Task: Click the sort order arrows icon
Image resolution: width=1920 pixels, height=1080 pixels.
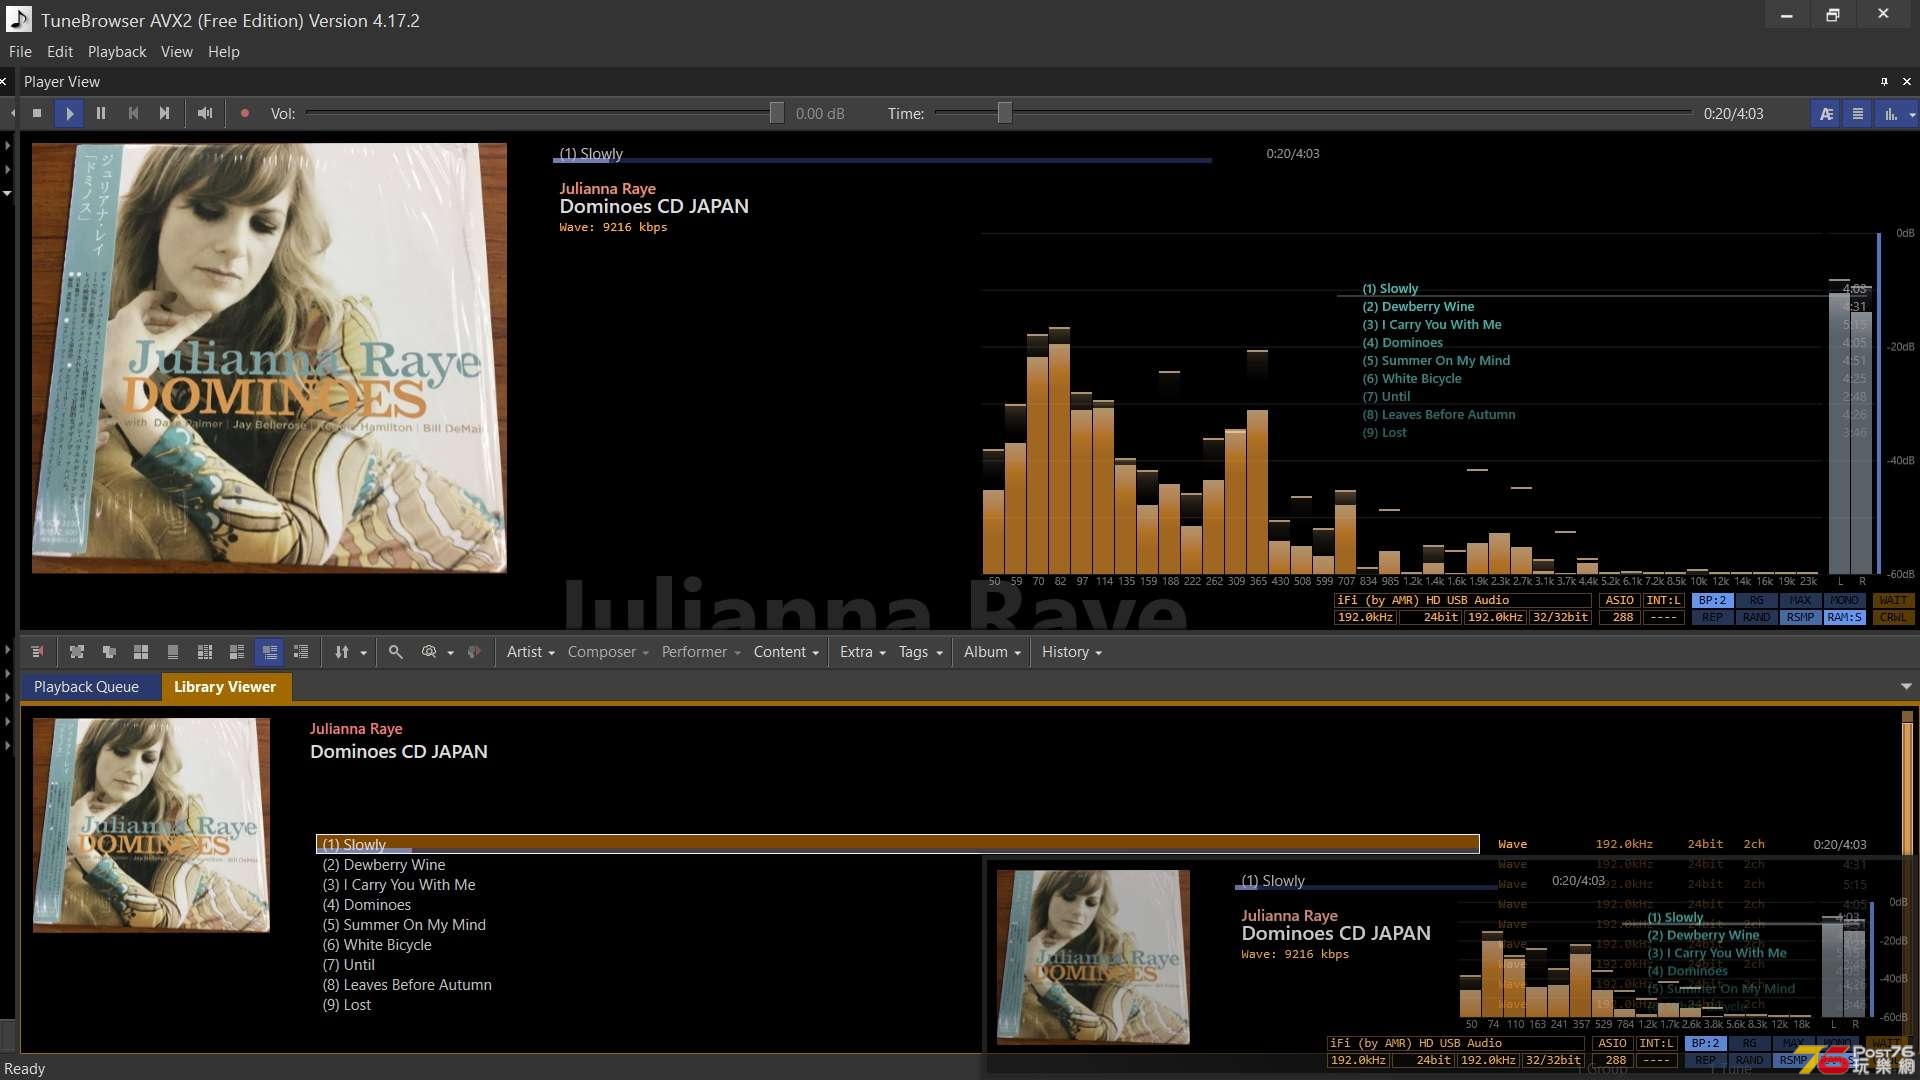Action: [342, 652]
